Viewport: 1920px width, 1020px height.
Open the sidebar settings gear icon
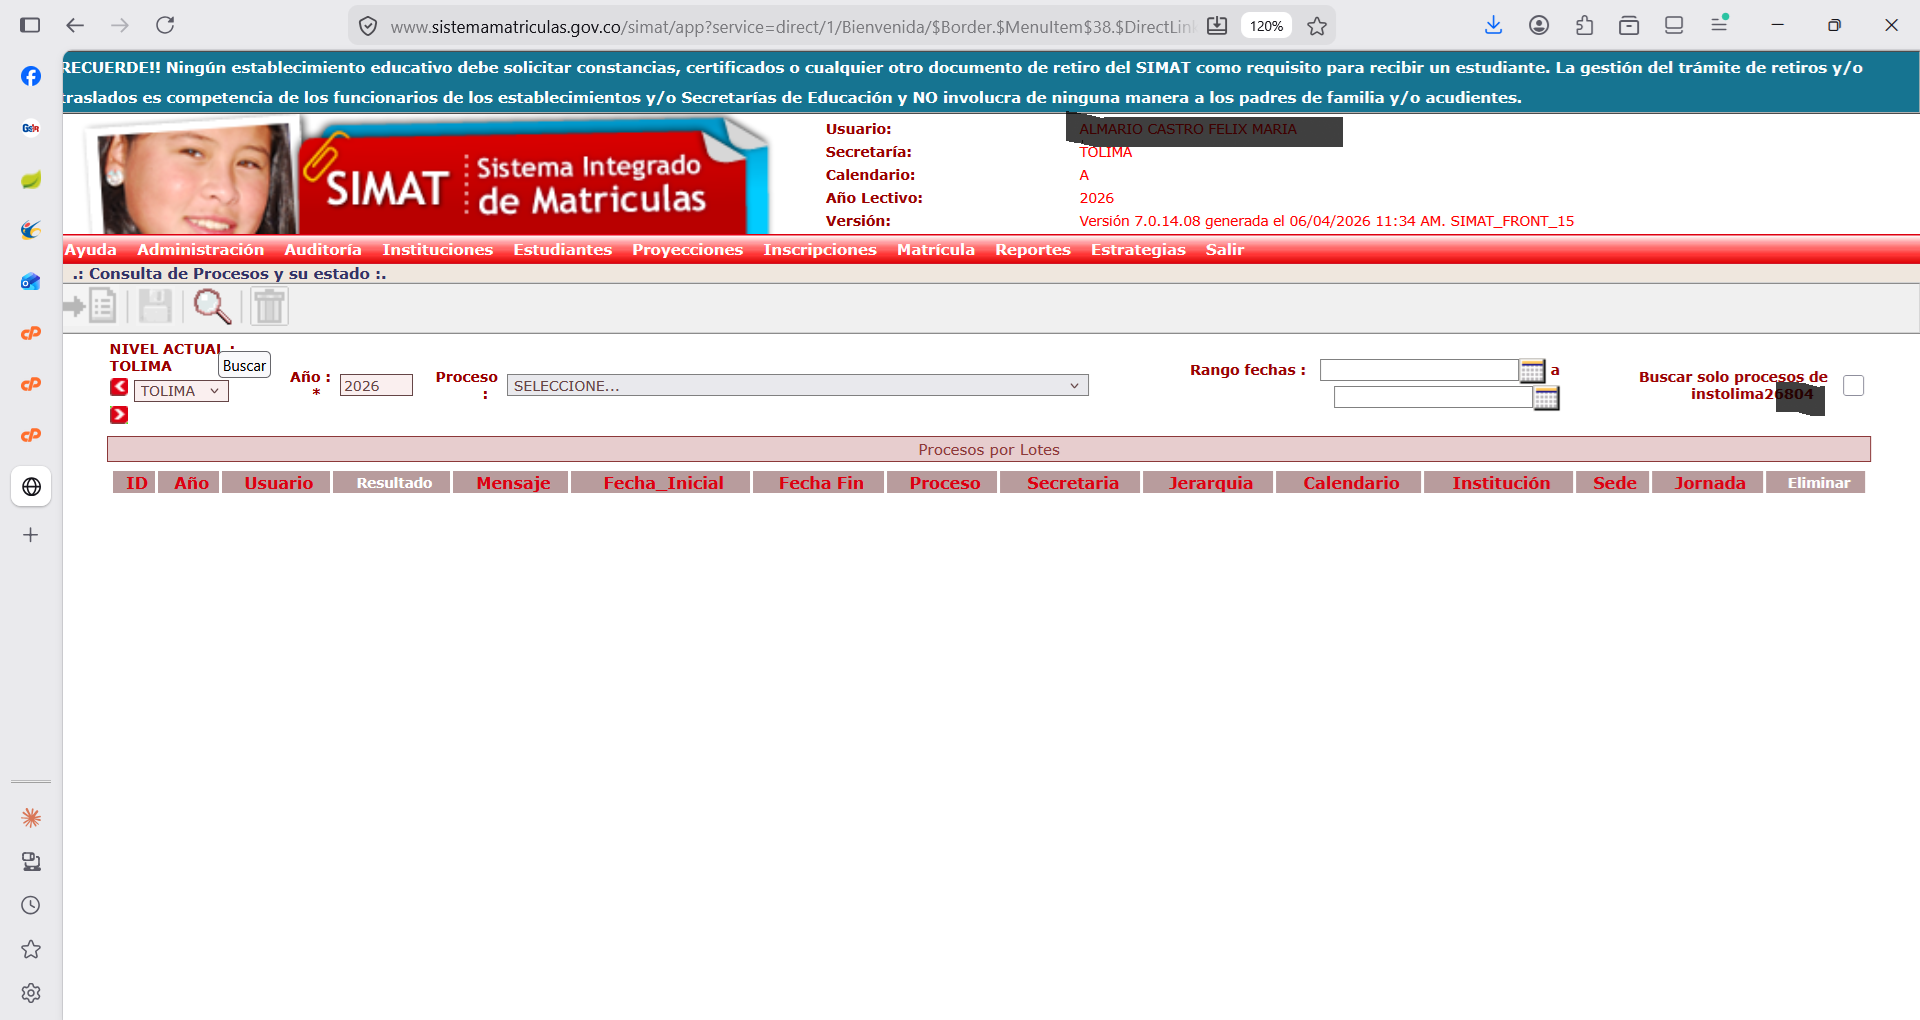[x=31, y=993]
